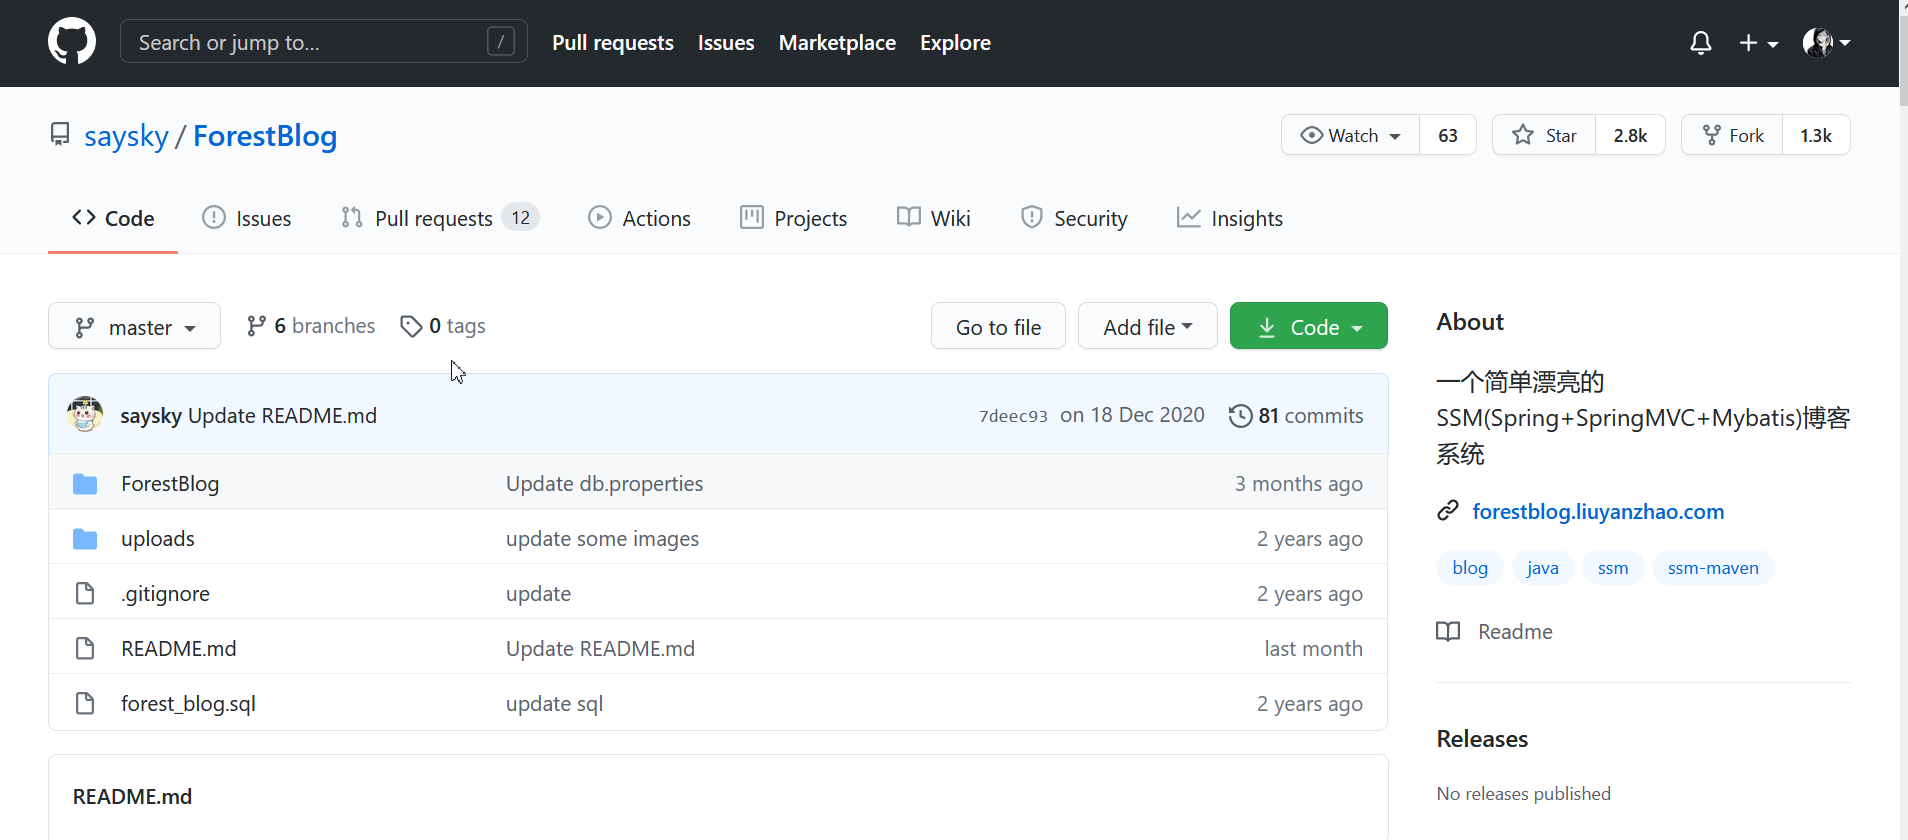This screenshot has height=840, width=1908.
Task: Switch to the Insights tab
Action: [1229, 218]
